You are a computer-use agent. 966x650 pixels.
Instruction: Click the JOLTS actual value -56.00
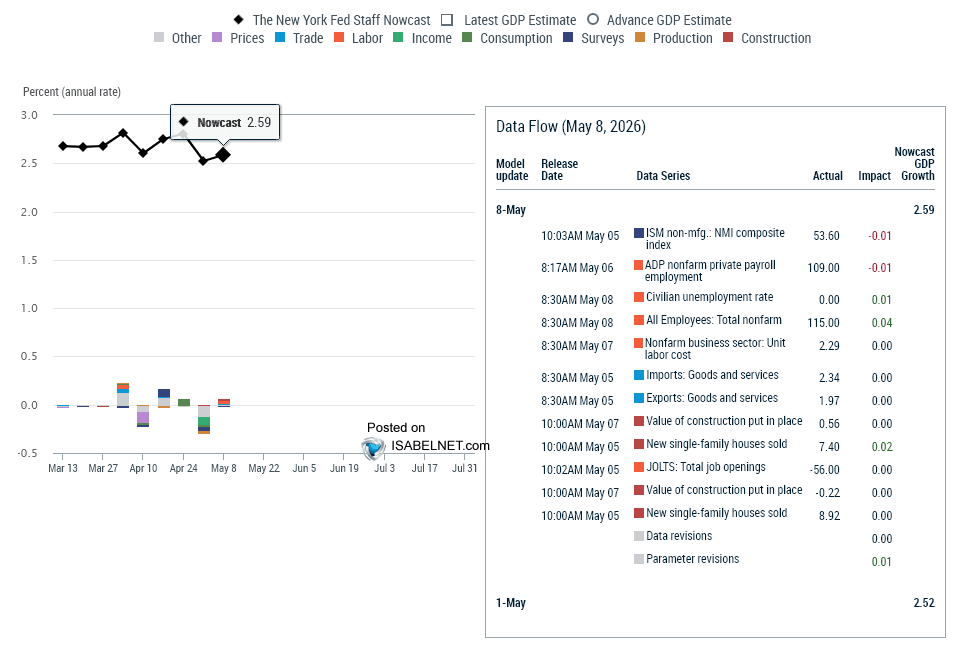coord(825,470)
